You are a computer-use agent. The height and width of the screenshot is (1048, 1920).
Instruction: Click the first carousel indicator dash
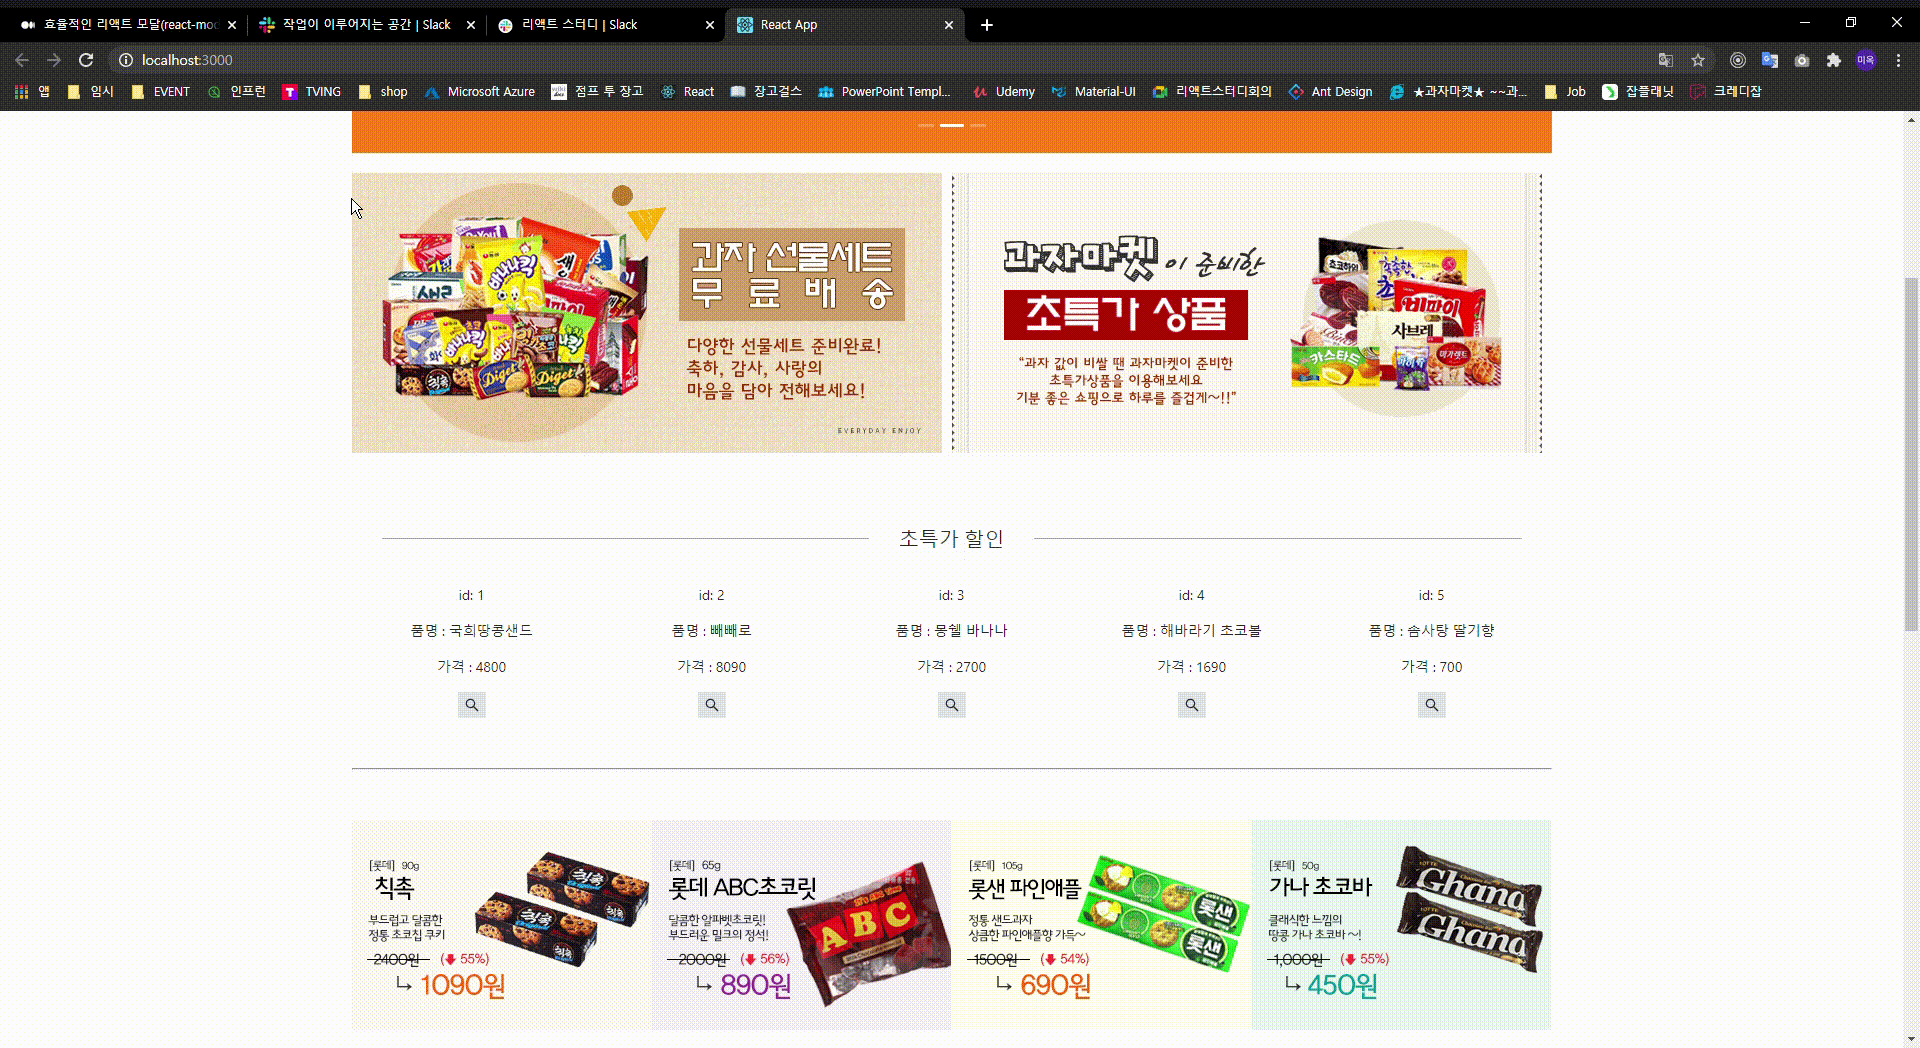coord(926,125)
